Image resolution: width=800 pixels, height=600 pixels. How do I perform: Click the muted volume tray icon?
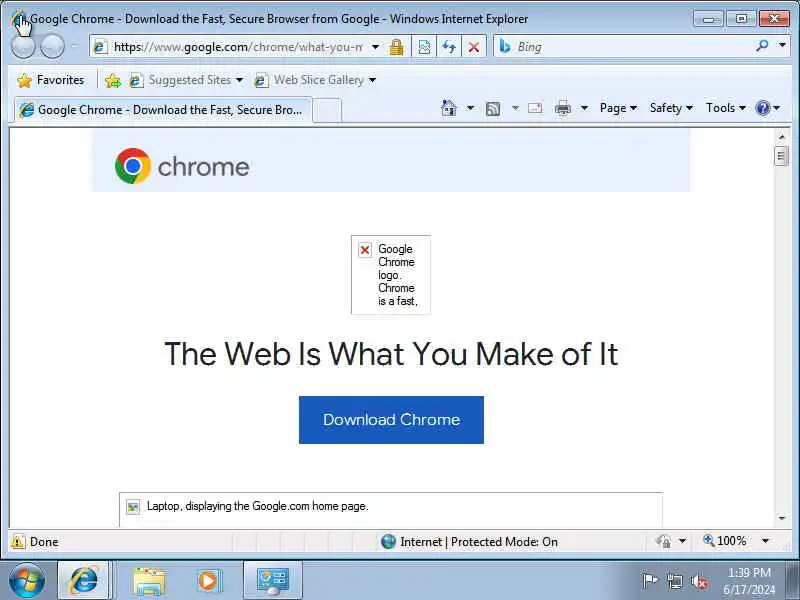pos(699,581)
